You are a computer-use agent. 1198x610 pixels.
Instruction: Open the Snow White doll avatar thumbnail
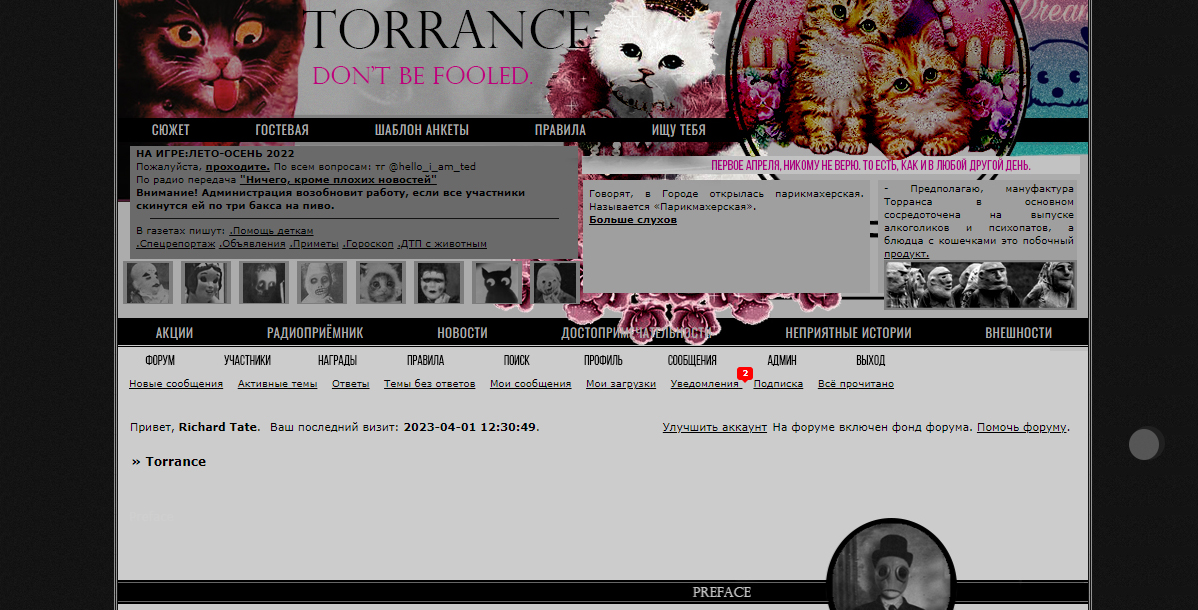click(206, 283)
